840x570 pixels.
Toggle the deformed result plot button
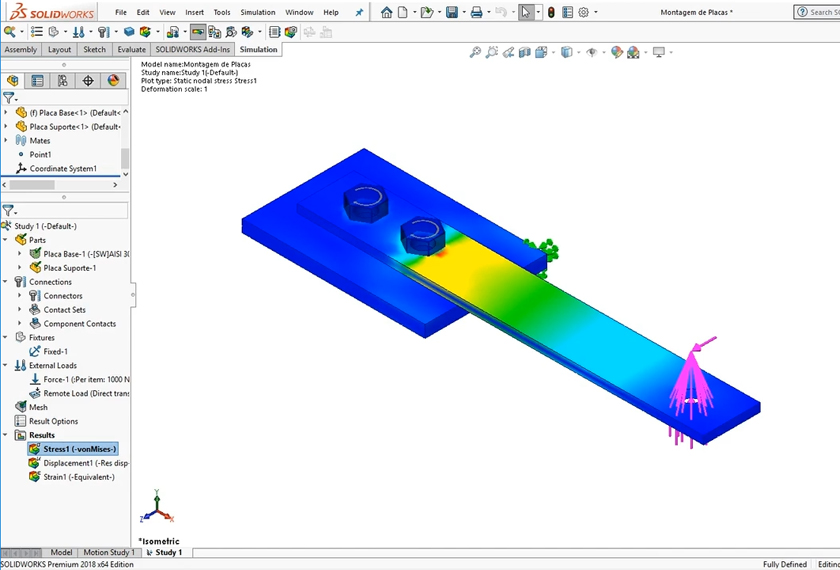[198, 32]
